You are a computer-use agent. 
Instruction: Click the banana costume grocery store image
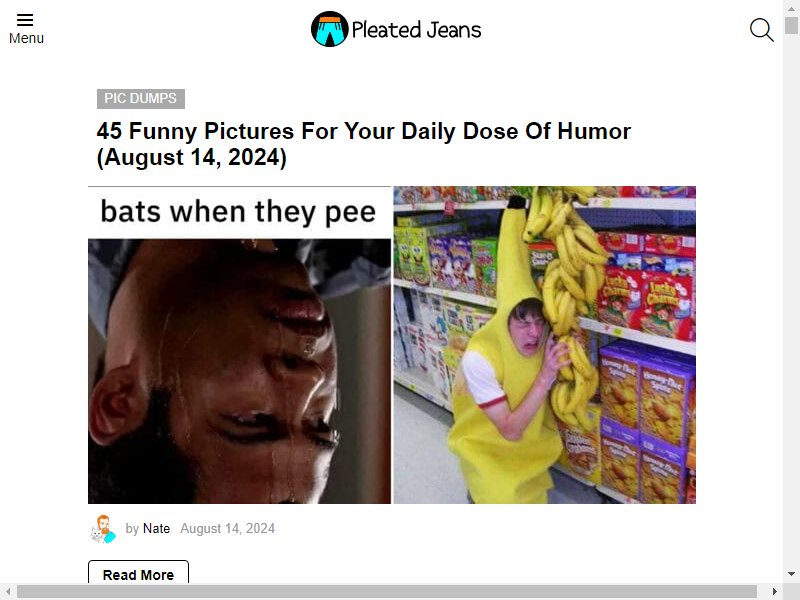point(544,345)
